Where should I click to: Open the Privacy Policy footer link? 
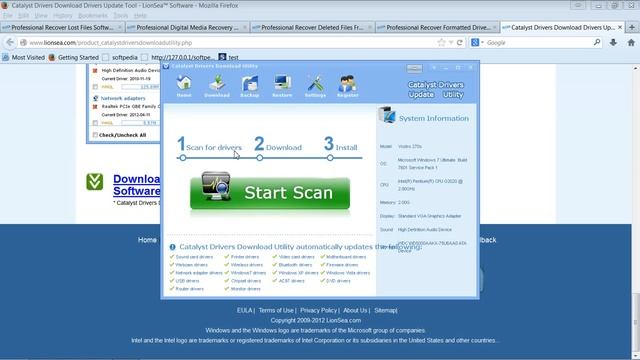[318, 311]
